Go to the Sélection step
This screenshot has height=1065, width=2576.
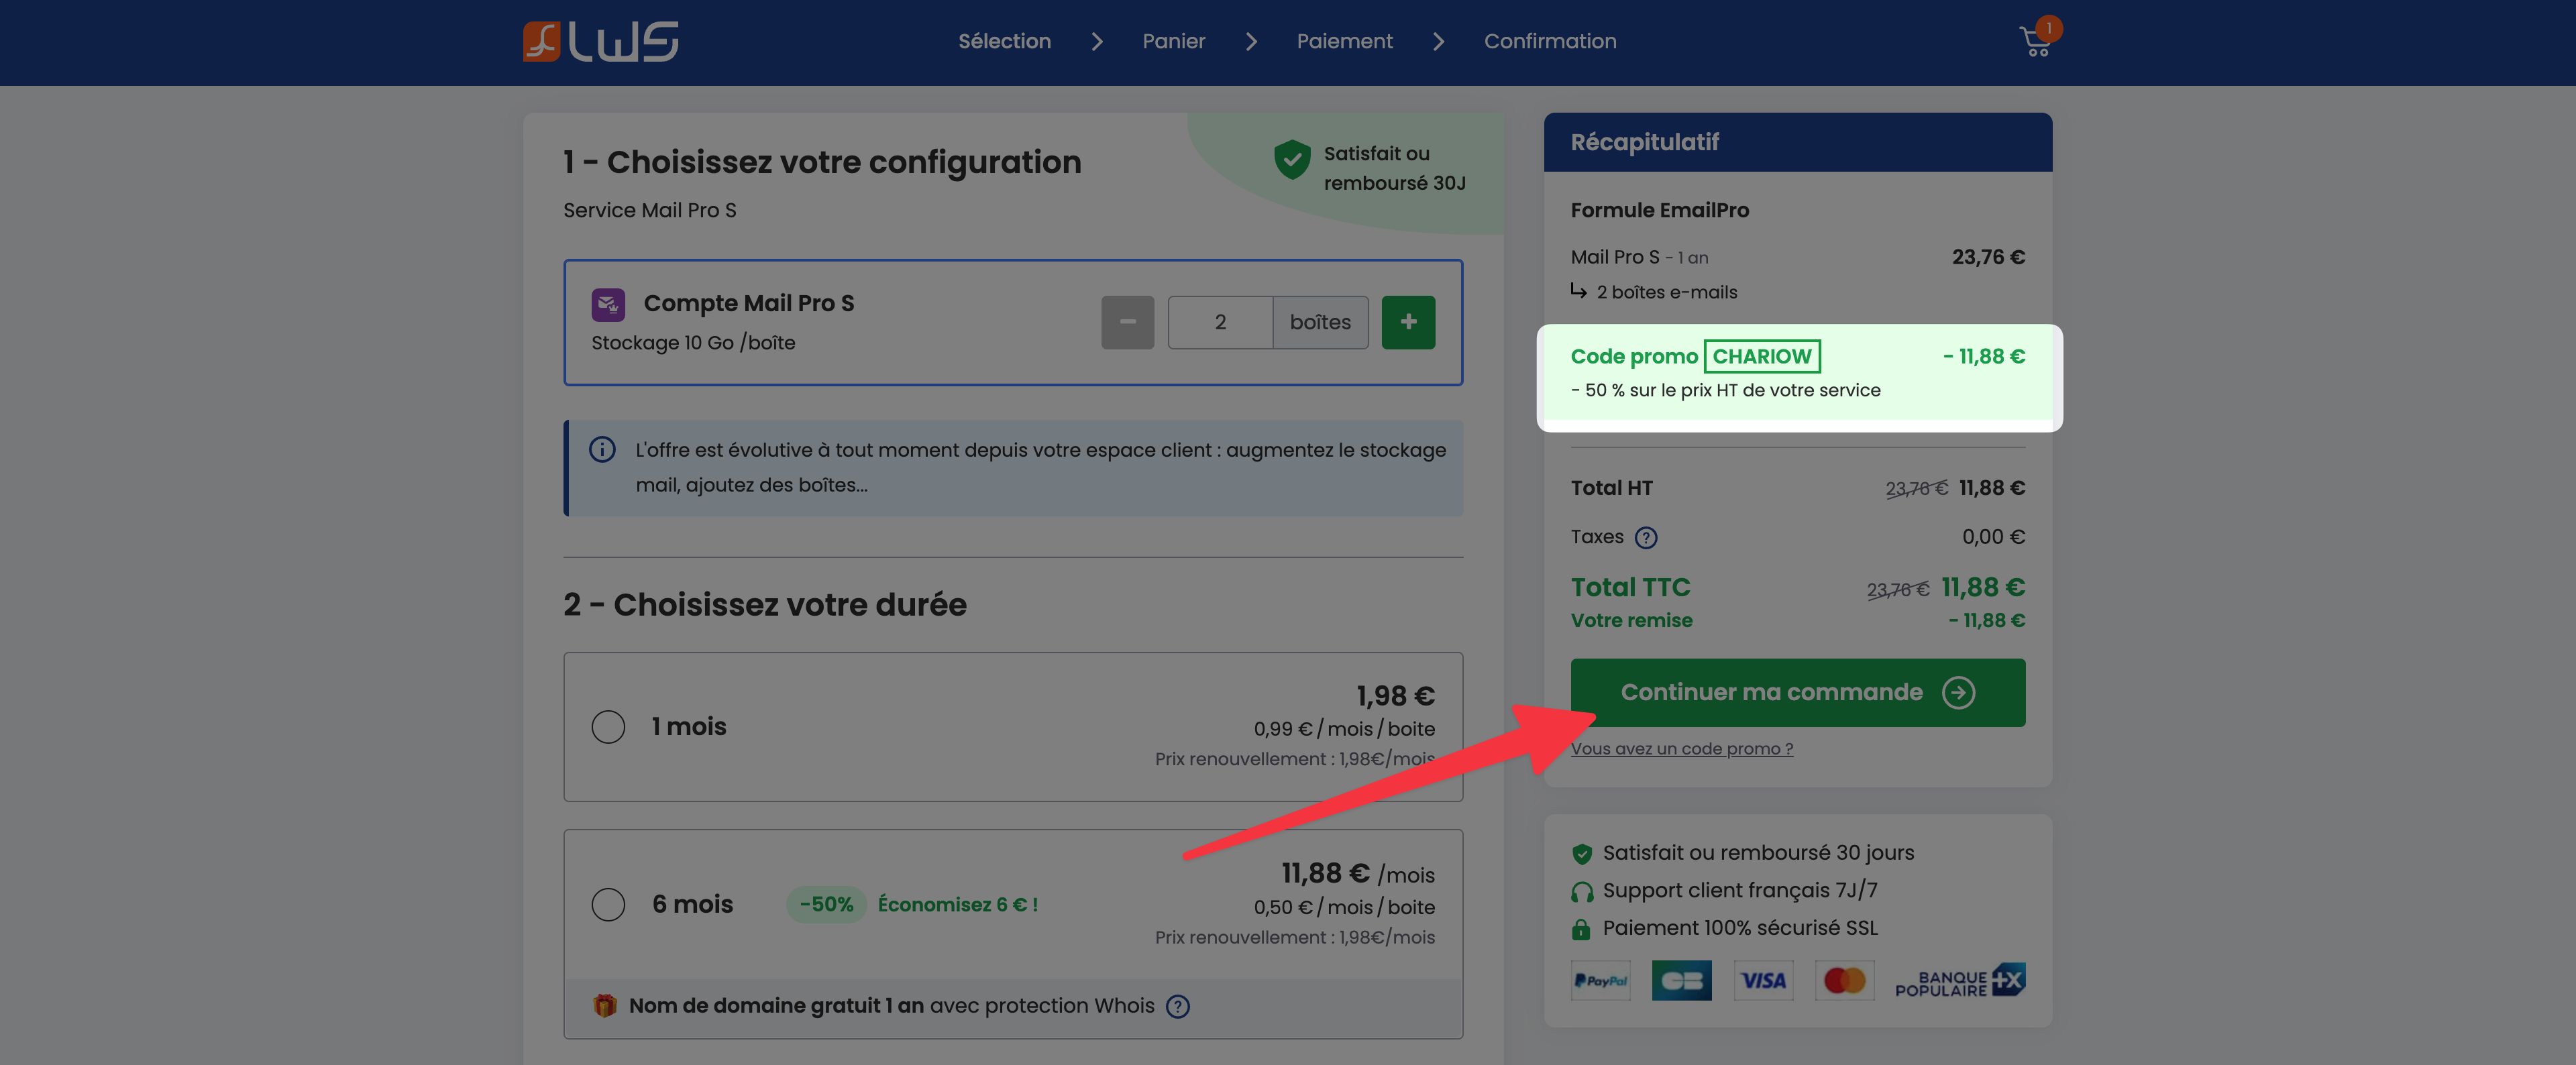click(1004, 42)
